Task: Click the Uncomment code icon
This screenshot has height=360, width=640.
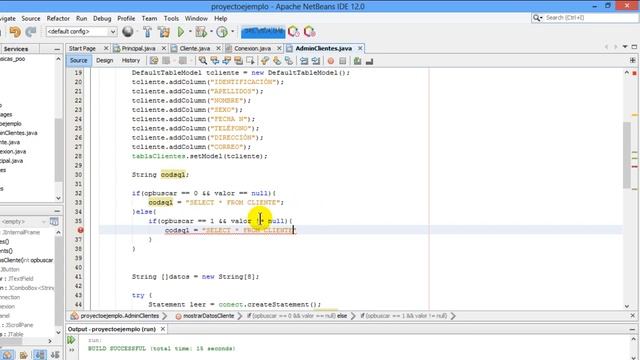Action: (369, 61)
